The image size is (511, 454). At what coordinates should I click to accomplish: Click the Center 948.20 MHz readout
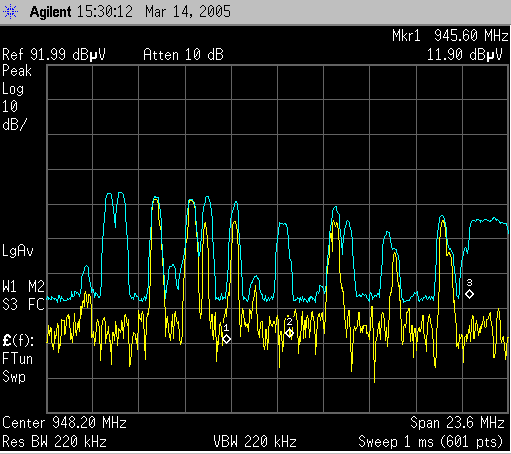[64, 423]
